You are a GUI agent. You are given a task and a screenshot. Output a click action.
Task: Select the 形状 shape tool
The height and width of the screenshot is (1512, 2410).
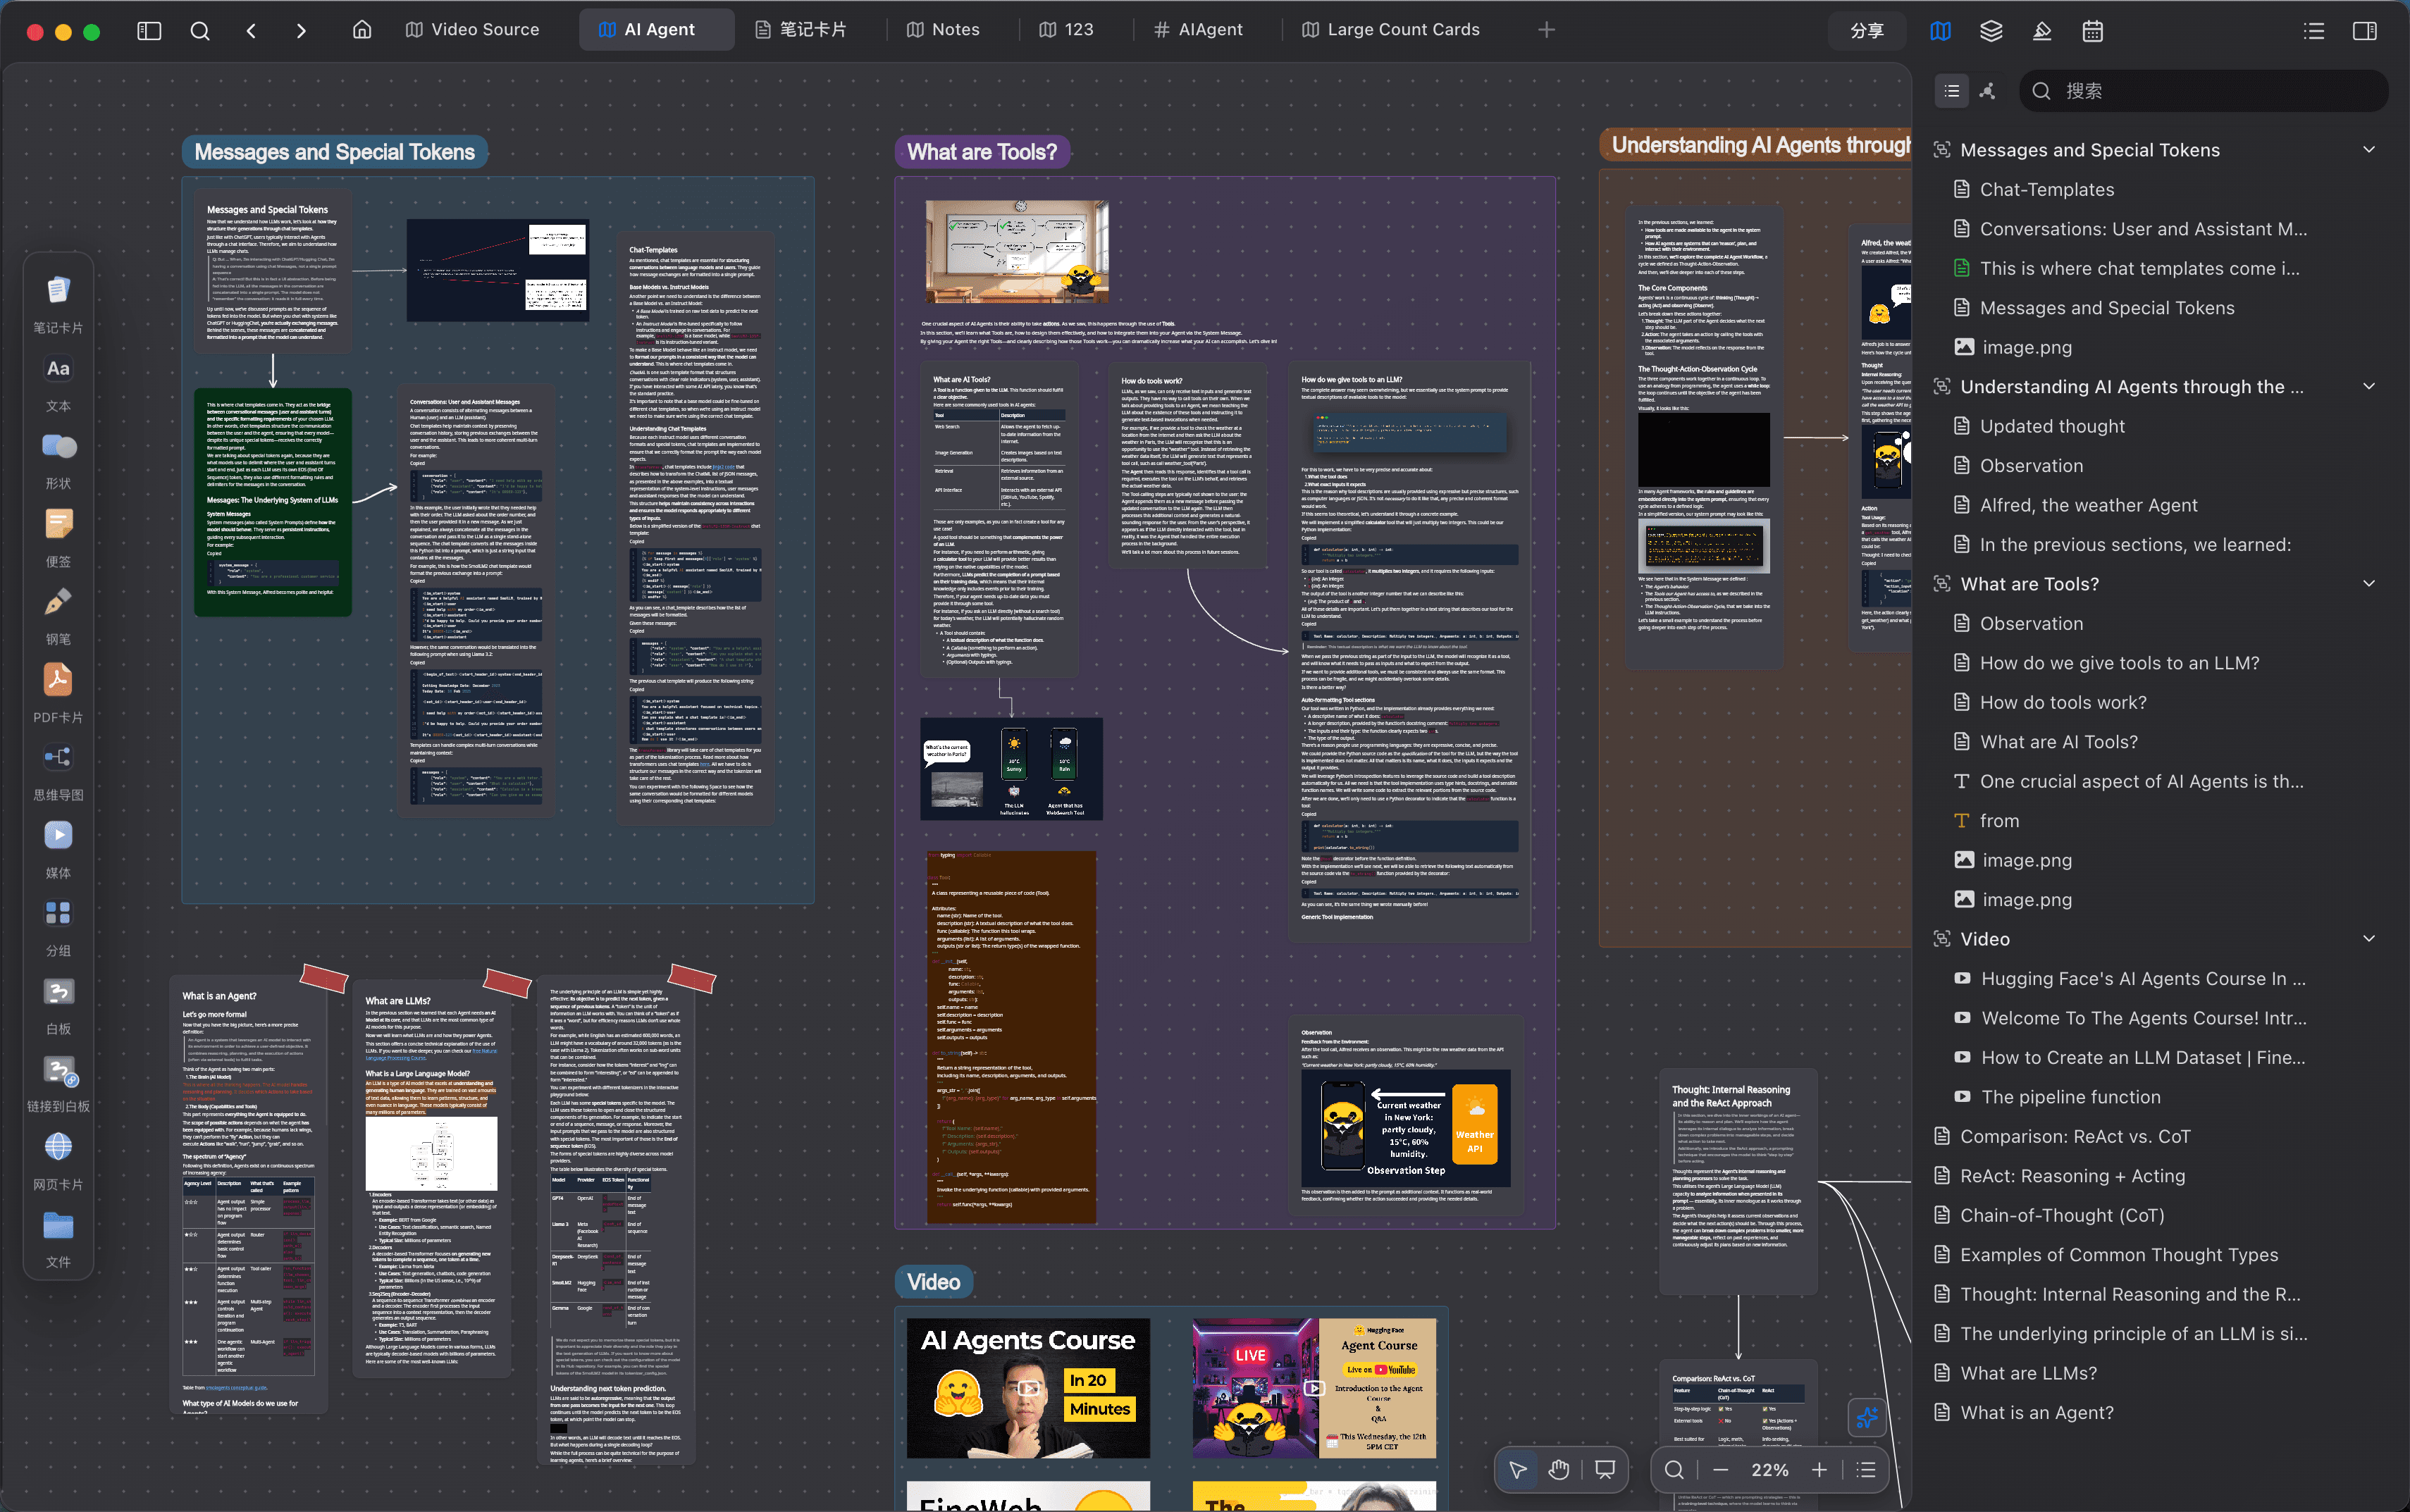coord(58,460)
